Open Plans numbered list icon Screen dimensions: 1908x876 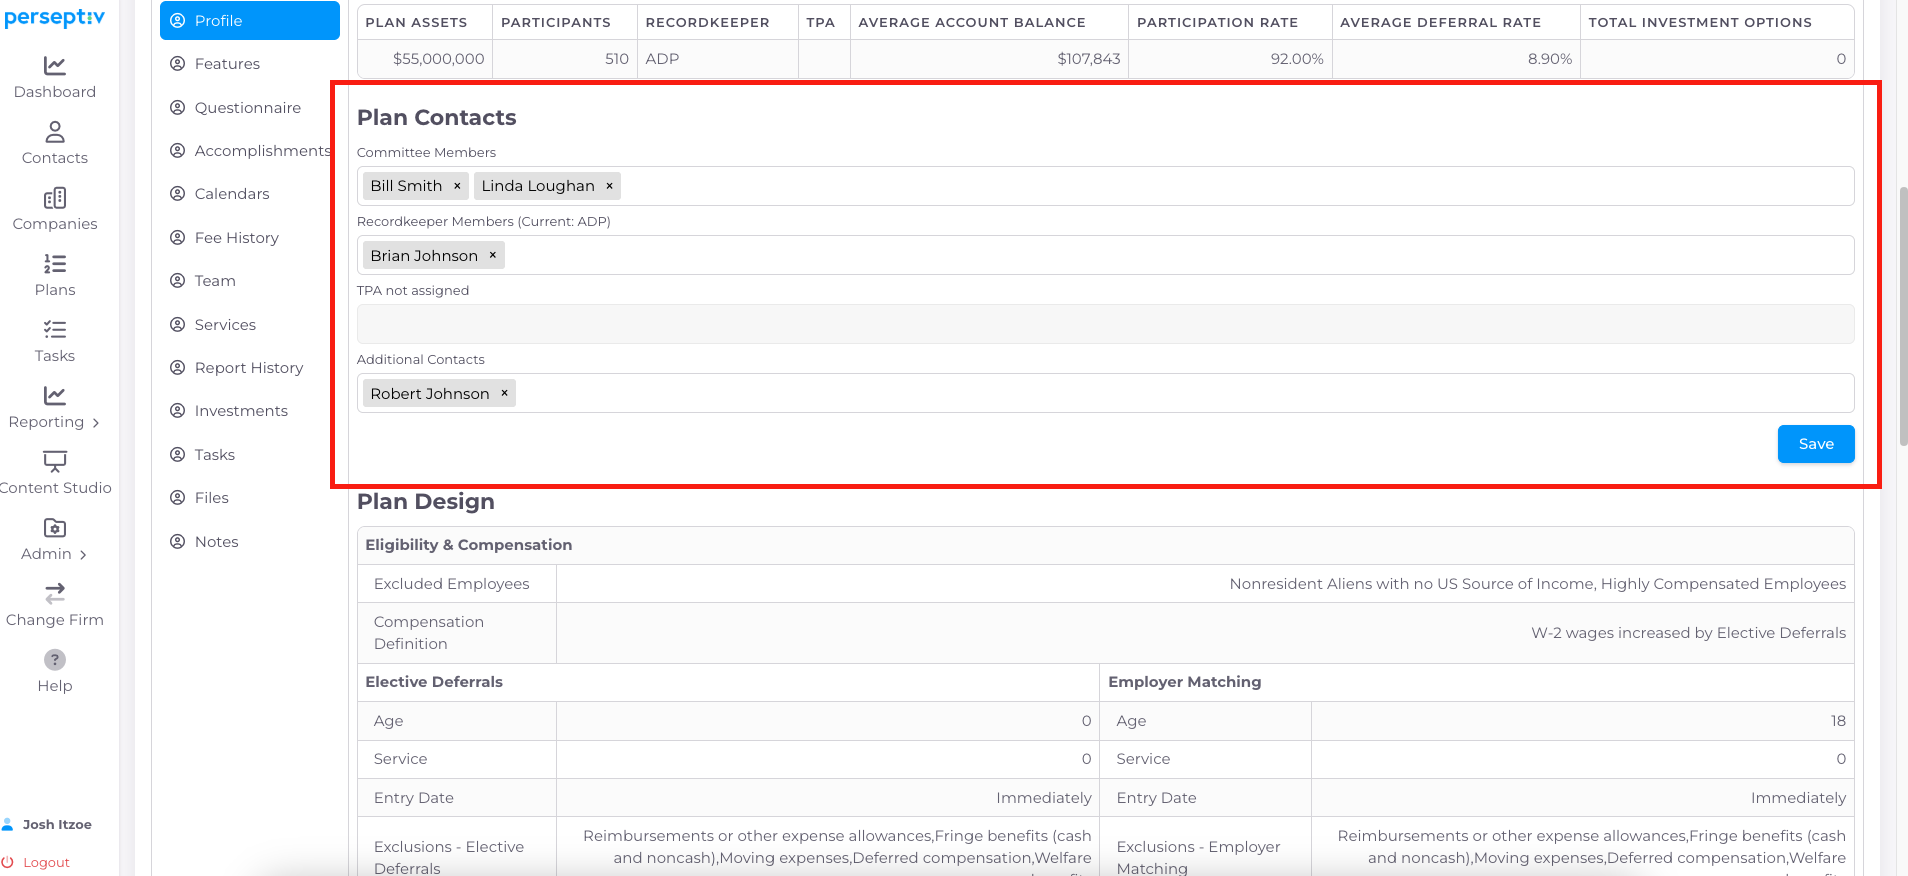[x=55, y=264]
